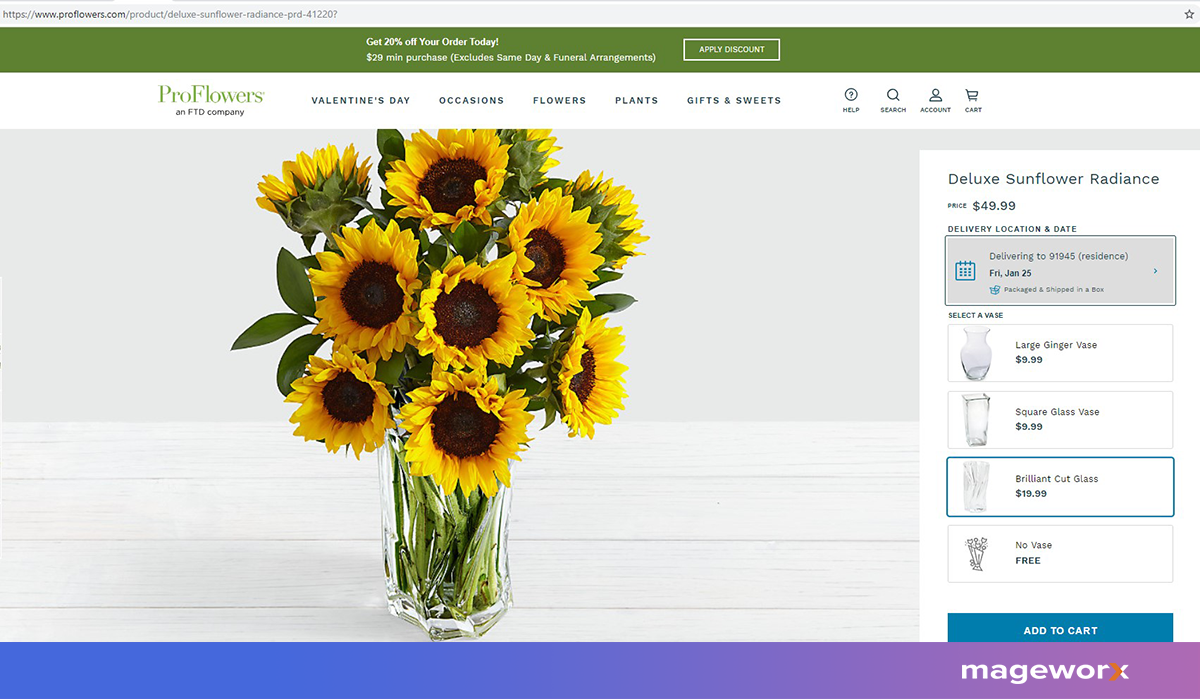The width and height of the screenshot is (1200, 699).
Task: Click the ProFlowers logo
Action: (x=211, y=99)
